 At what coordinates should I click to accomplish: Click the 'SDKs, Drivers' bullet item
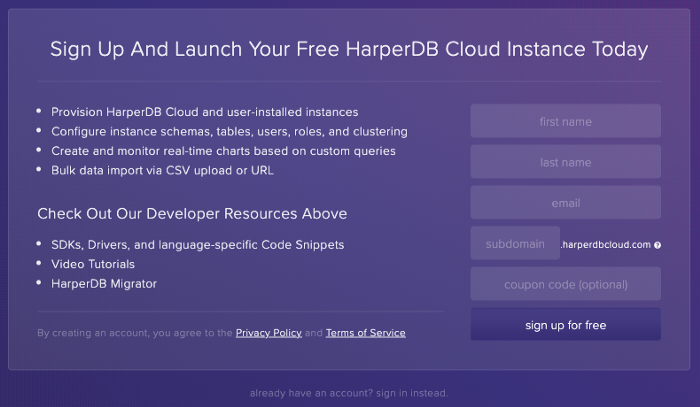coord(197,245)
